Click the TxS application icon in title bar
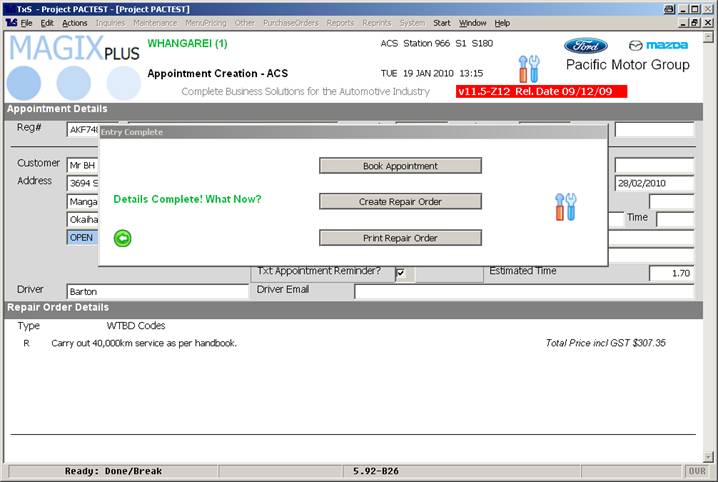Screen dimensions: 718x482 9,7
